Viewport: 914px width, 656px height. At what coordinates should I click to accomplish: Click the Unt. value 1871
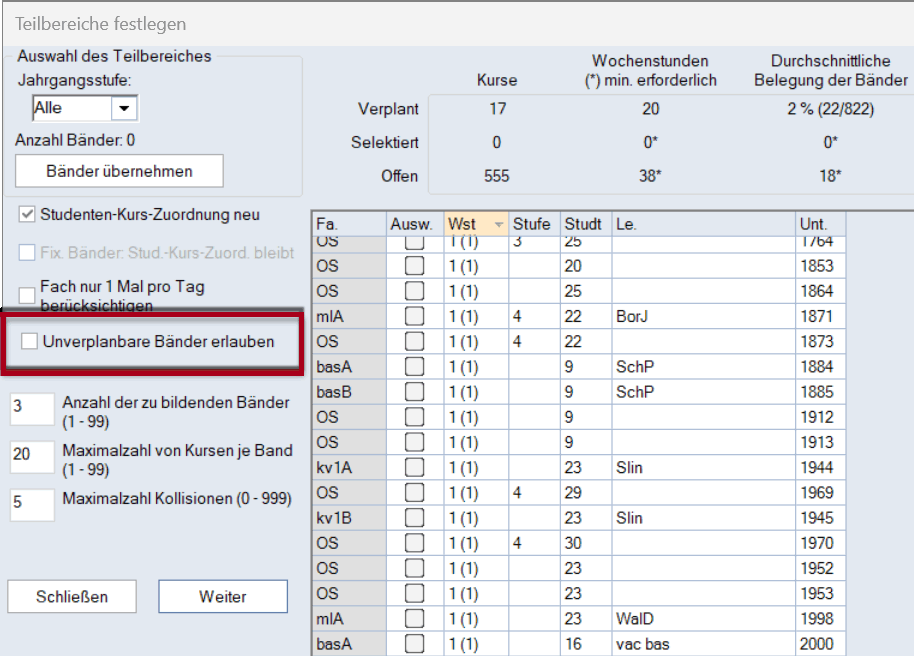tap(821, 316)
